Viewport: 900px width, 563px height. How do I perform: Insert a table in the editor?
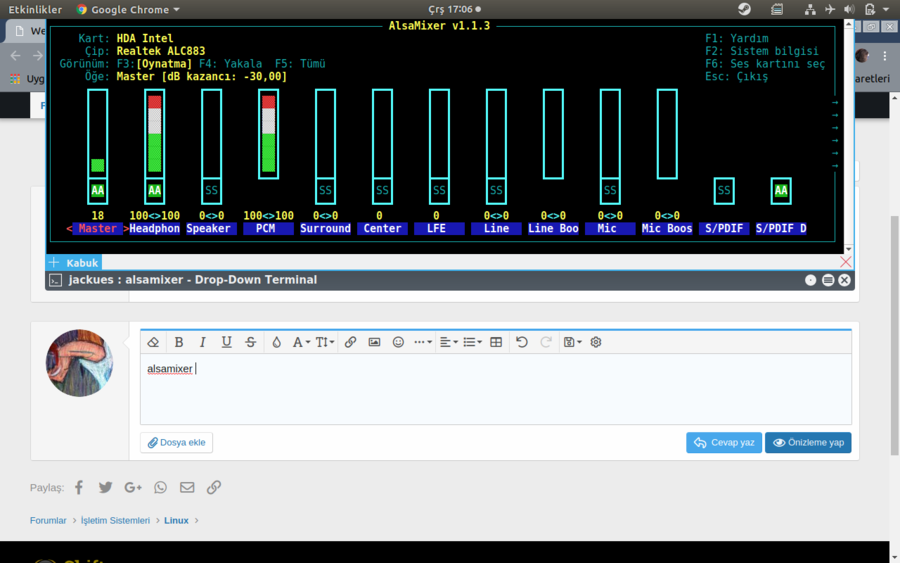pos(496,342)
